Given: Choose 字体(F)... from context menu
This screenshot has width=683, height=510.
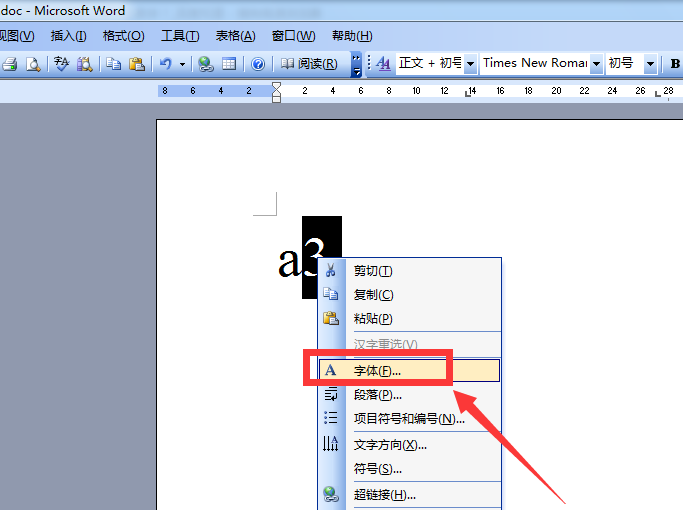Looking at the screenshot, I should pyautogui.click(x=409, y=371).
